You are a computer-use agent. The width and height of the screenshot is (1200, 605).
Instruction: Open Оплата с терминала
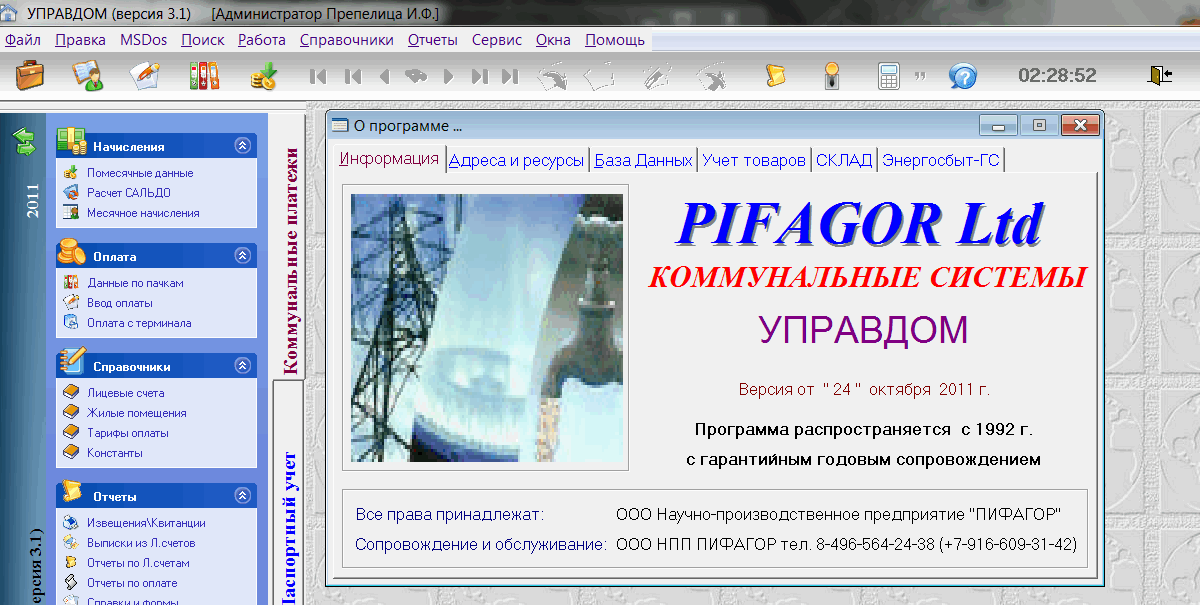point(139,323)
